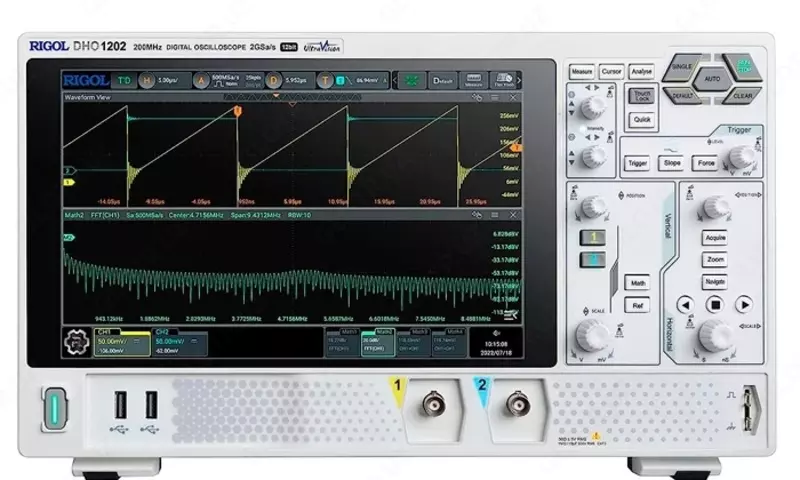Viewport: 800px width, 480px height.
Task: Tap the green grid icon in top toolbar
Action: pyautogui.click(x=410, y=81)
